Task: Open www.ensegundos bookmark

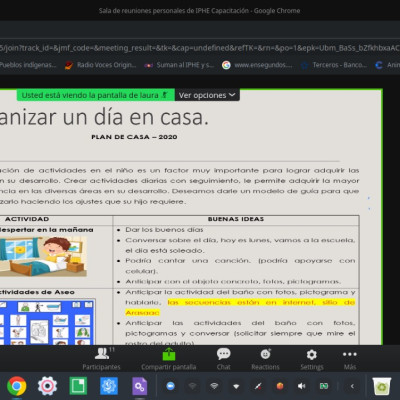Action: [257, 65]
